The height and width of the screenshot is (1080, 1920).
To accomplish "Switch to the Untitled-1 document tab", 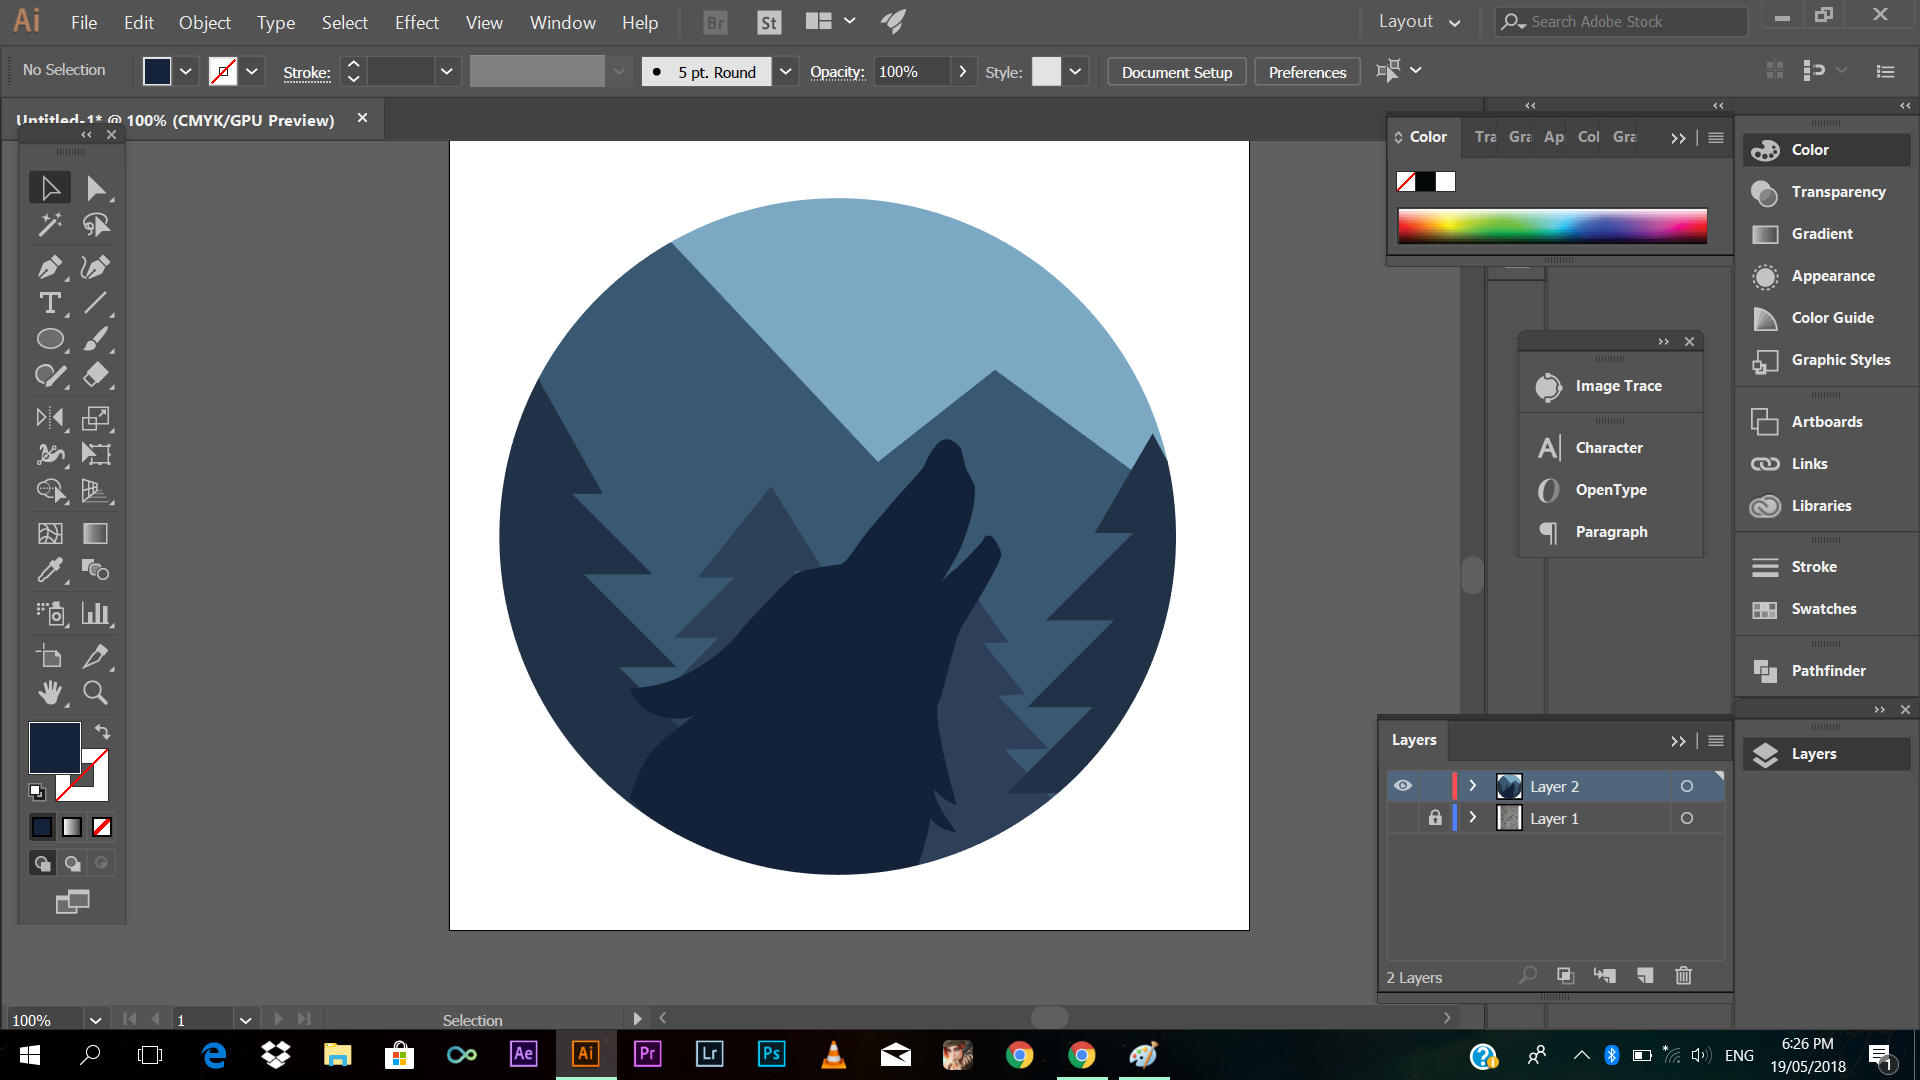I will 175,120.
